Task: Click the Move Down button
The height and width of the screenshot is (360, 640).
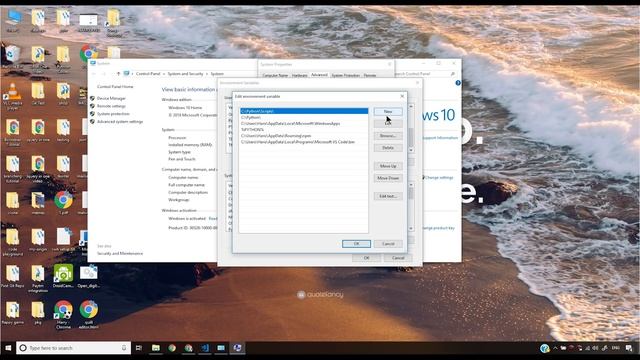Action: (x=388, y=178)
